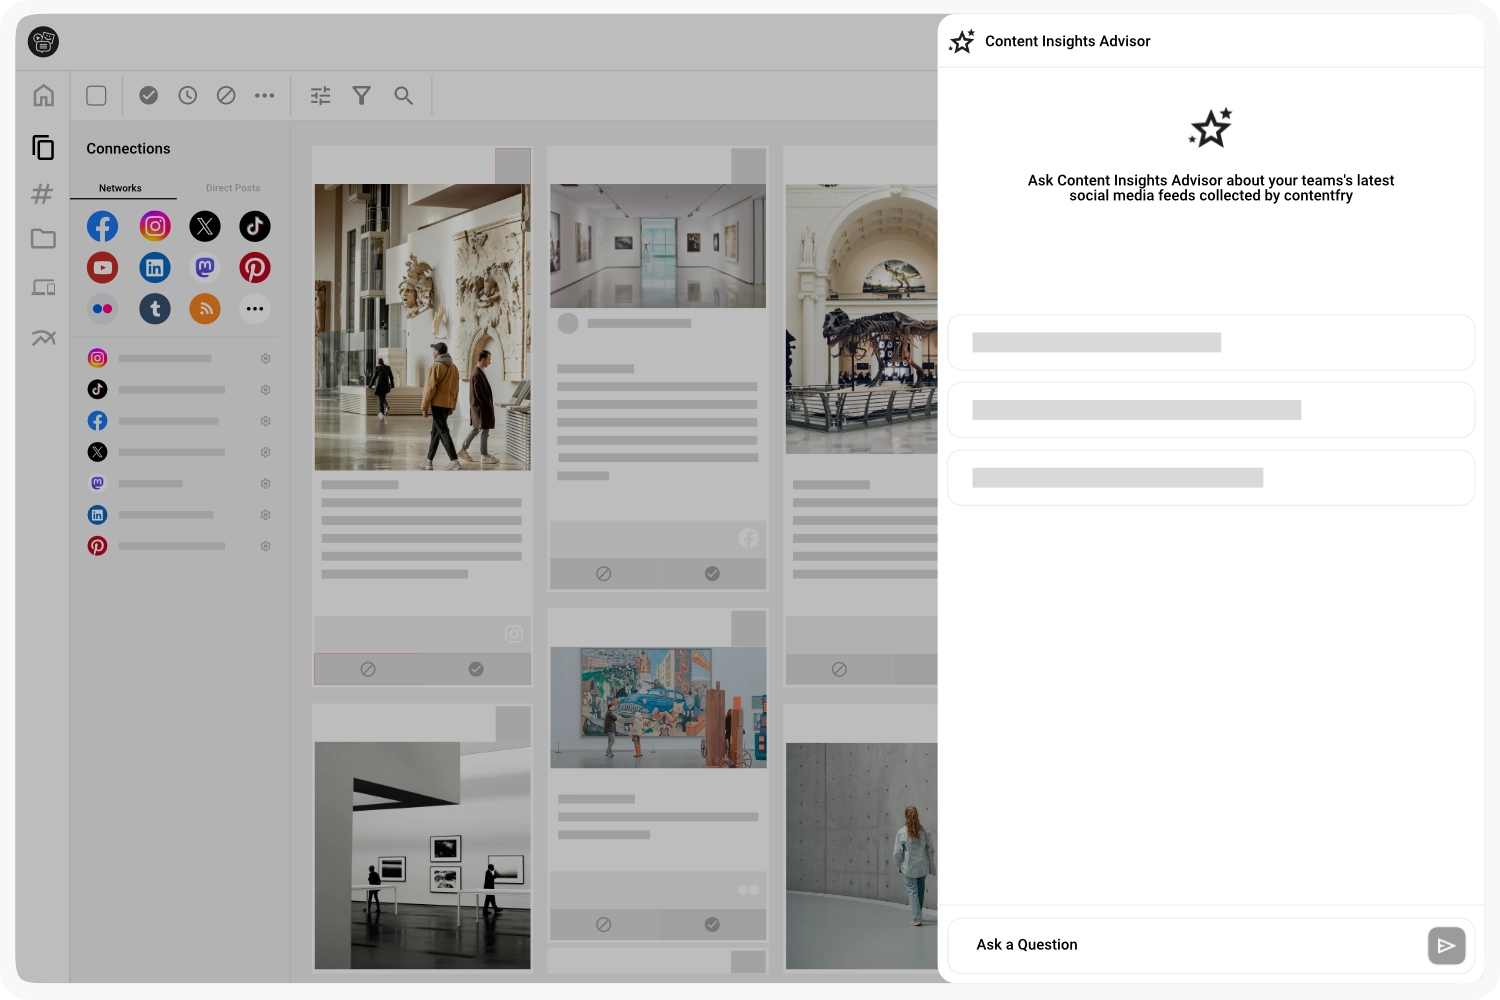Approve the first museum sculpture post
Screen dimensions: 1500x1000
[x=476, y=669]
